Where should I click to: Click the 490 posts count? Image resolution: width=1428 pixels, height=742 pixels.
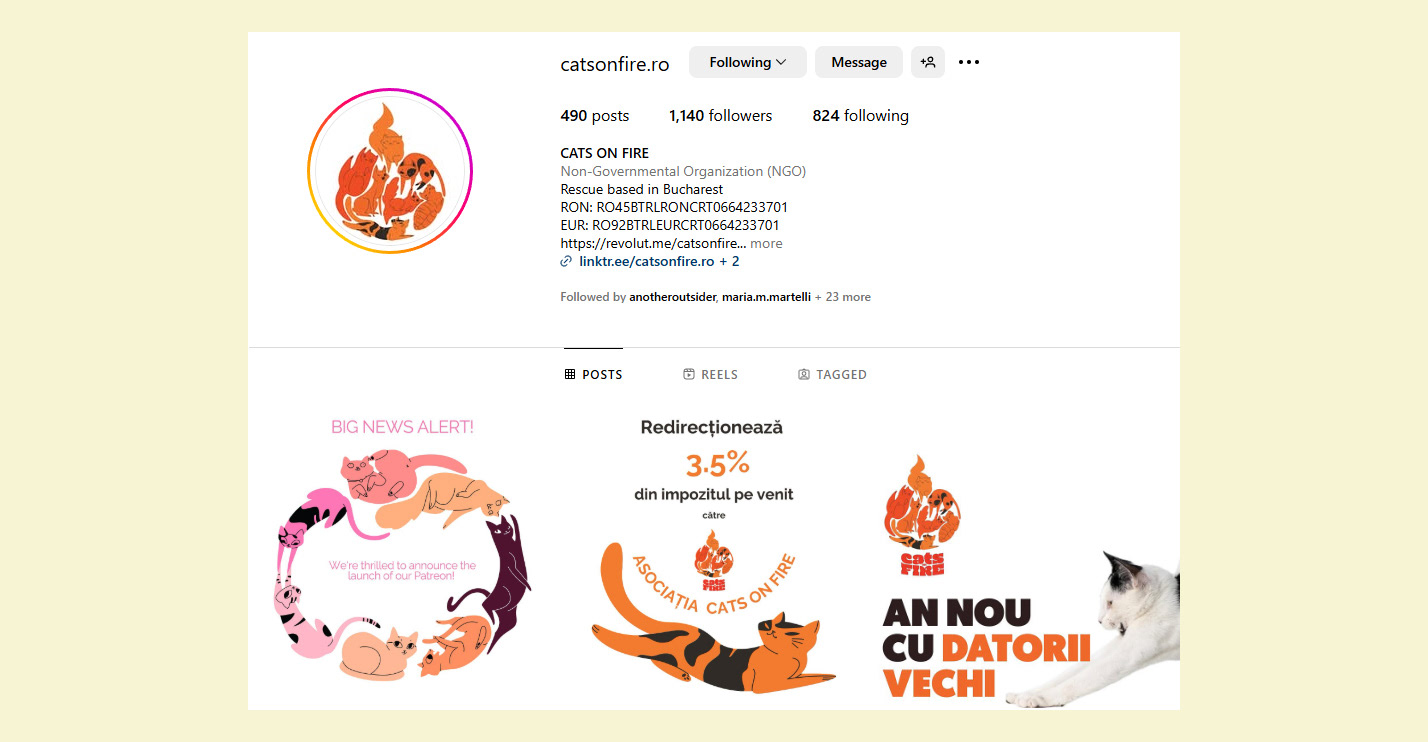(x=595, y=116)
